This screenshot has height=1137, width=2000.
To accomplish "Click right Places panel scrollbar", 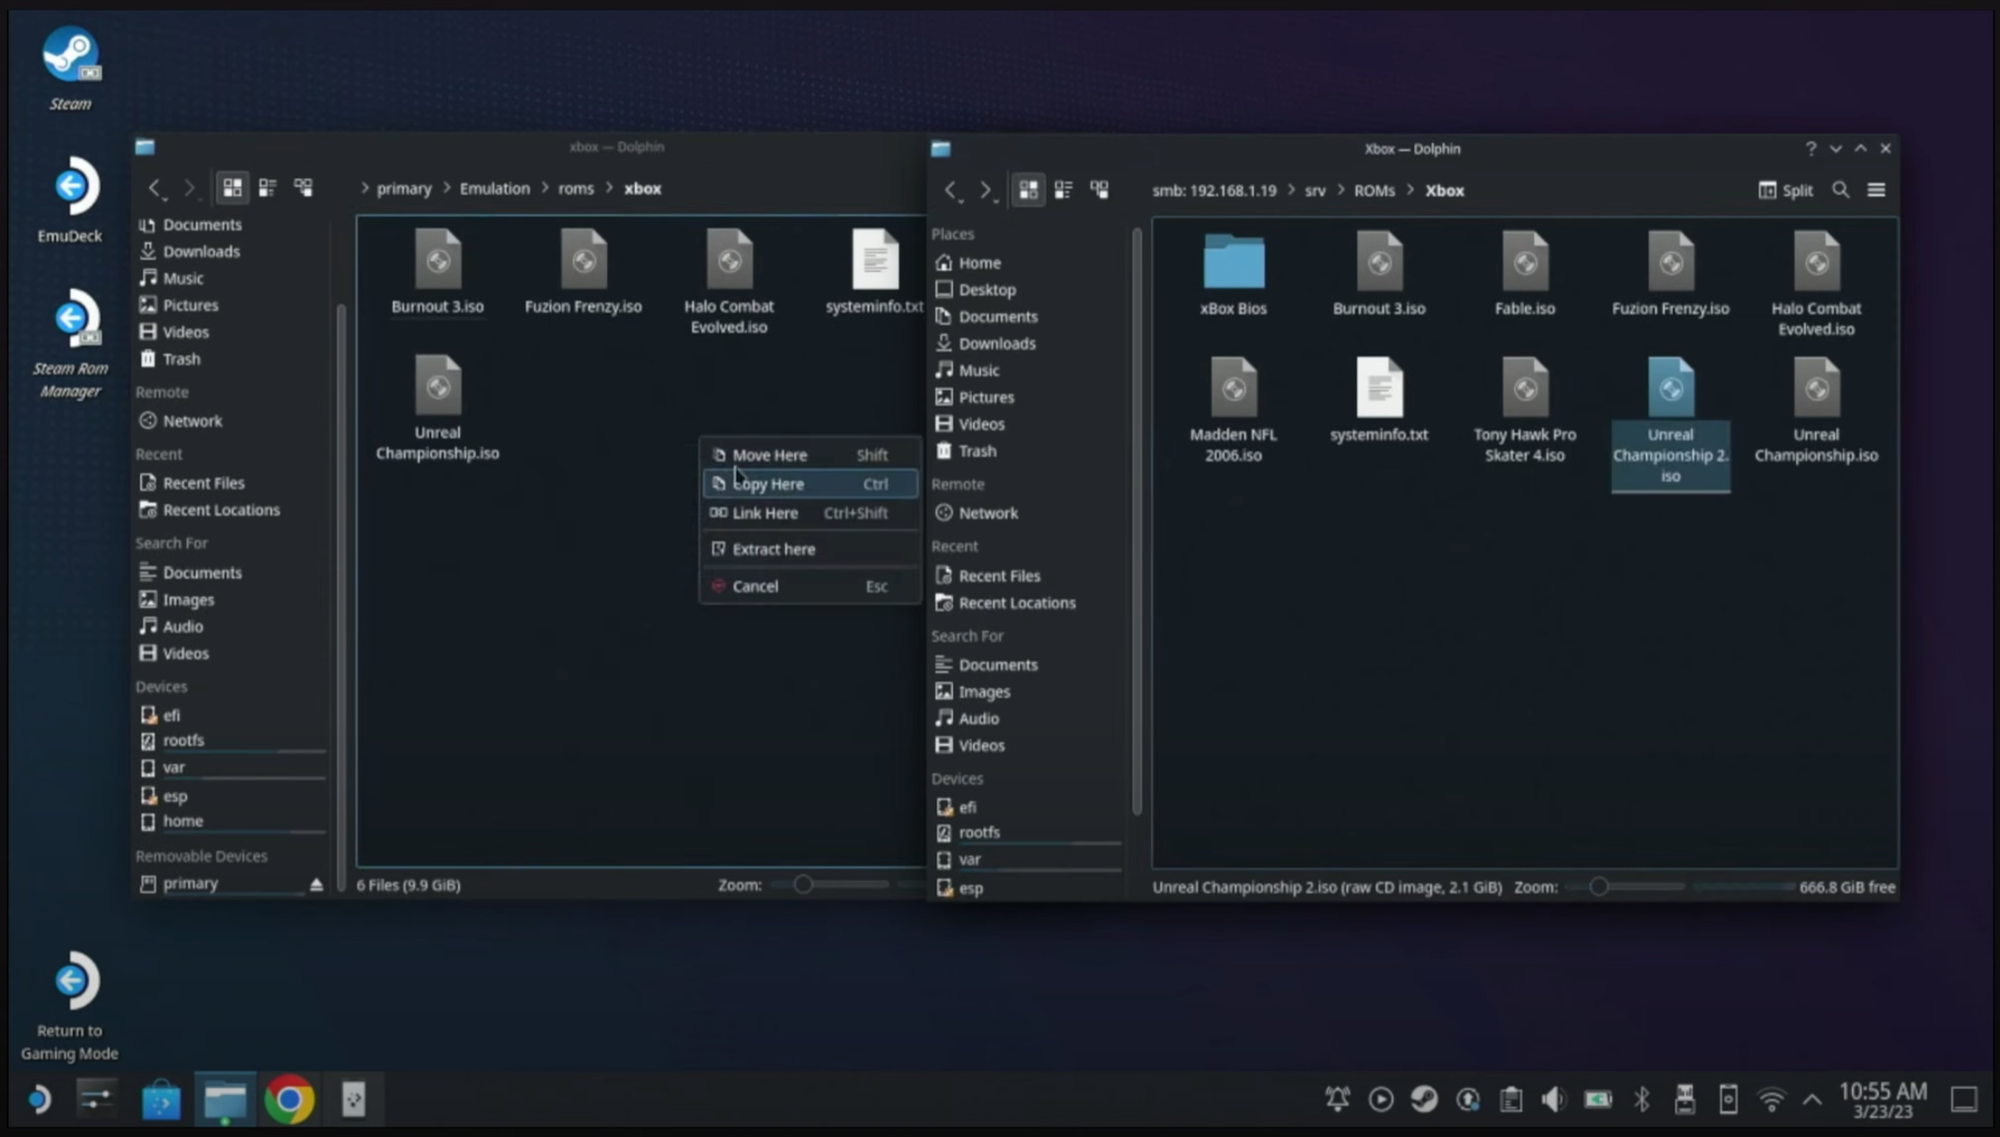I will click(1137, 520).
